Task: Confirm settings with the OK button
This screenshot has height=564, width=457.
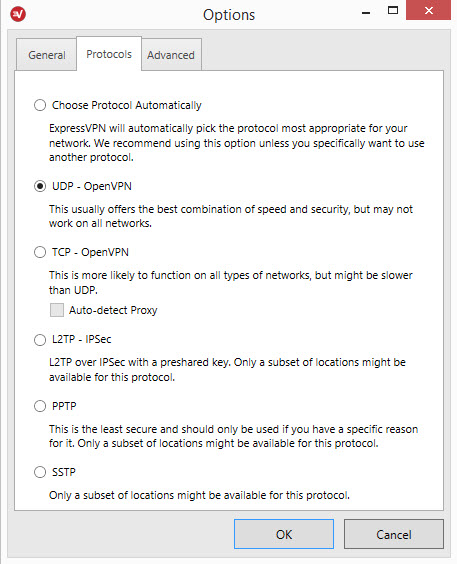Action: click(284, 534)
